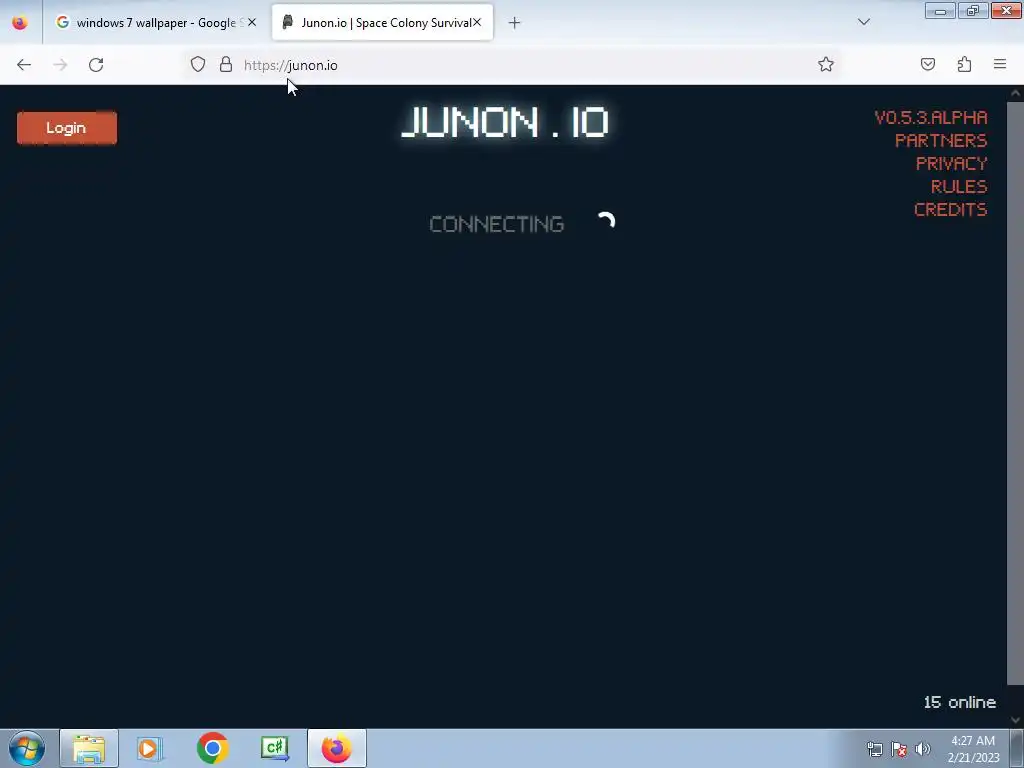Click the JUNON.IO title logo

tap(505, 122)
